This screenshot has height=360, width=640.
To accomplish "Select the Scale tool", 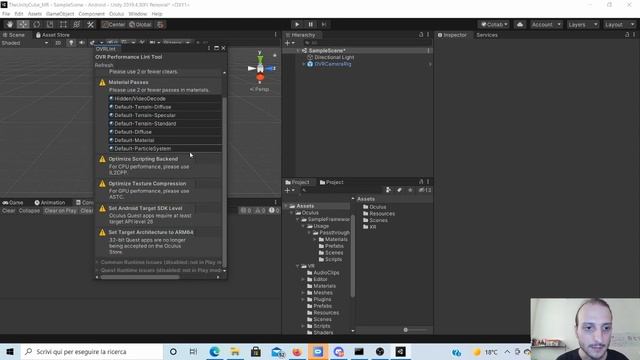I will (x=50, y=24).
